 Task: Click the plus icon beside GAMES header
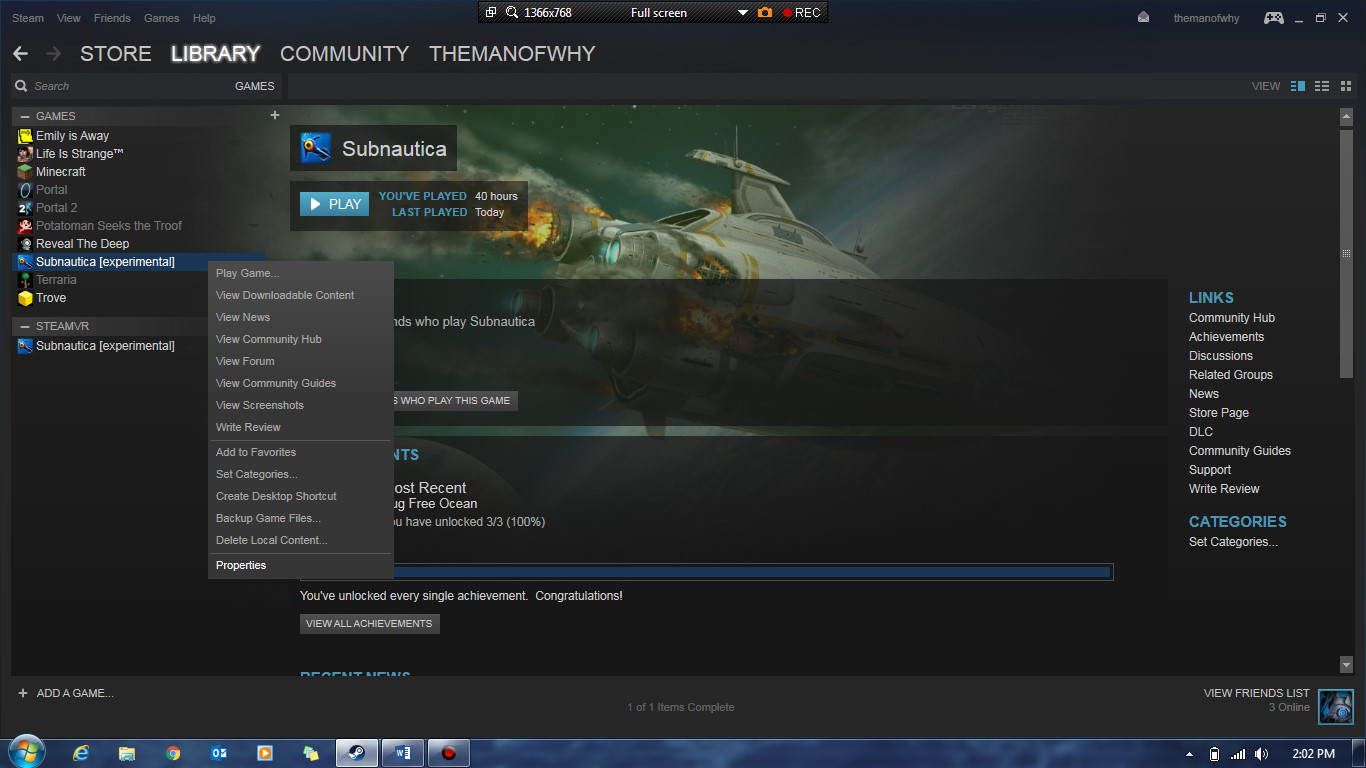[x=275, y=115]
